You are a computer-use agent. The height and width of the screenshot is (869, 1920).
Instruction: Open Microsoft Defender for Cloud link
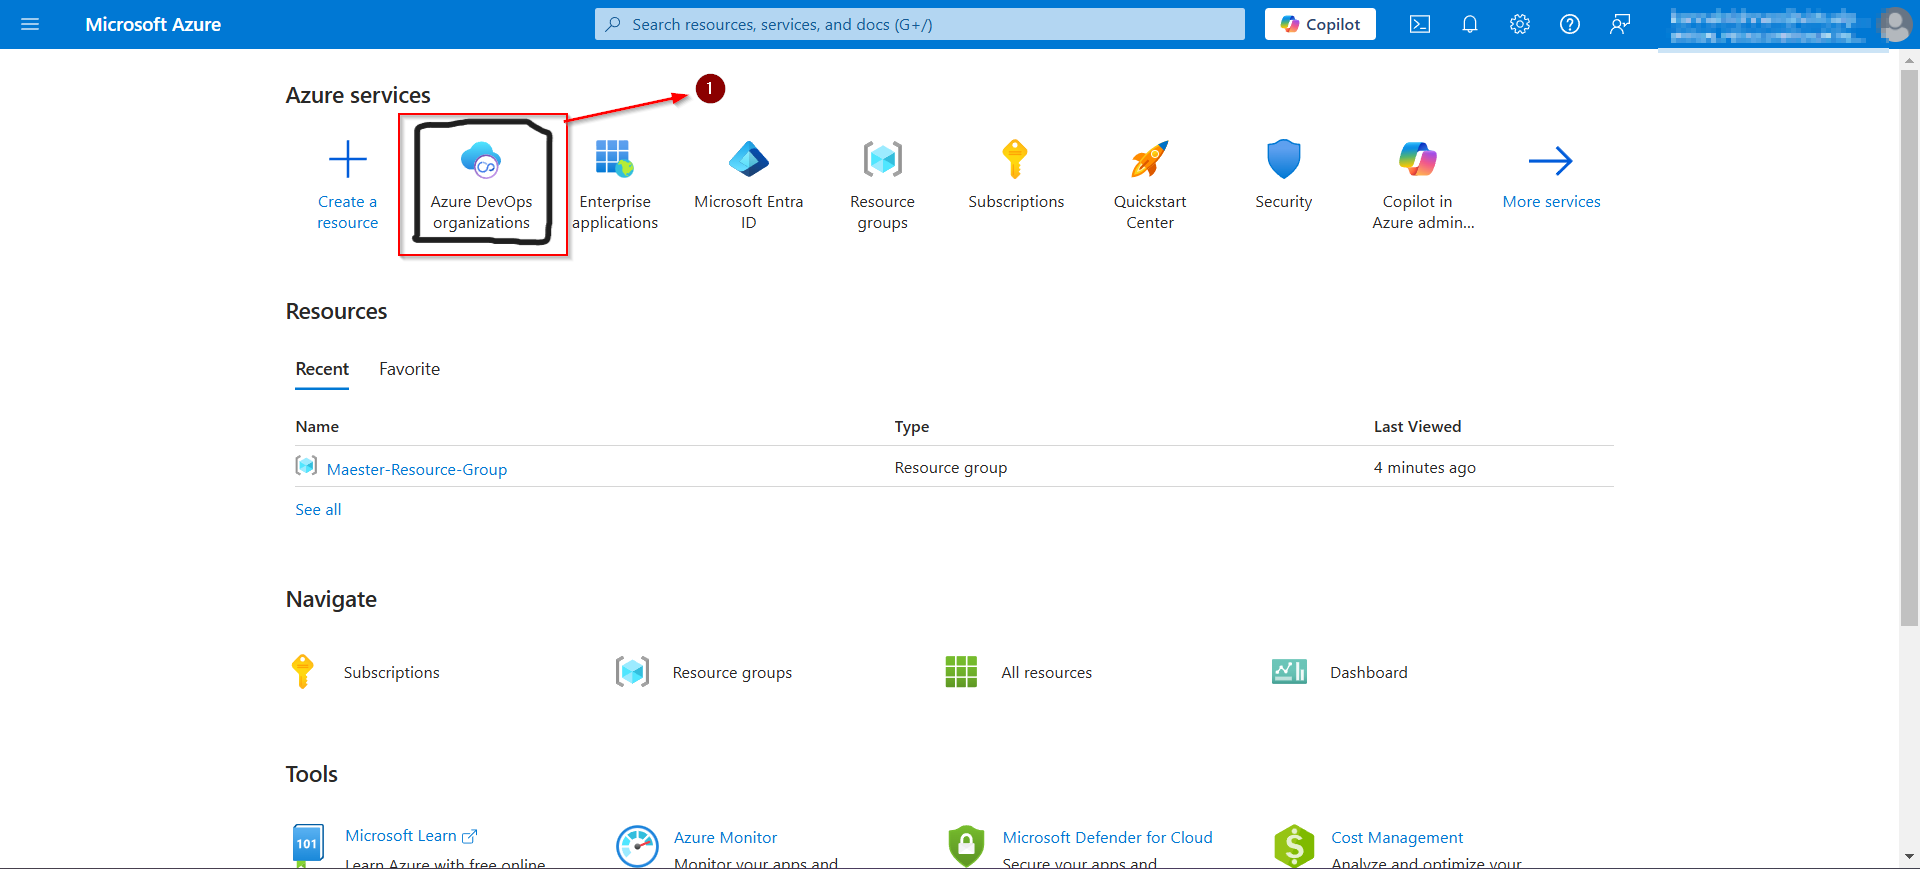[x=1107, y=838]
